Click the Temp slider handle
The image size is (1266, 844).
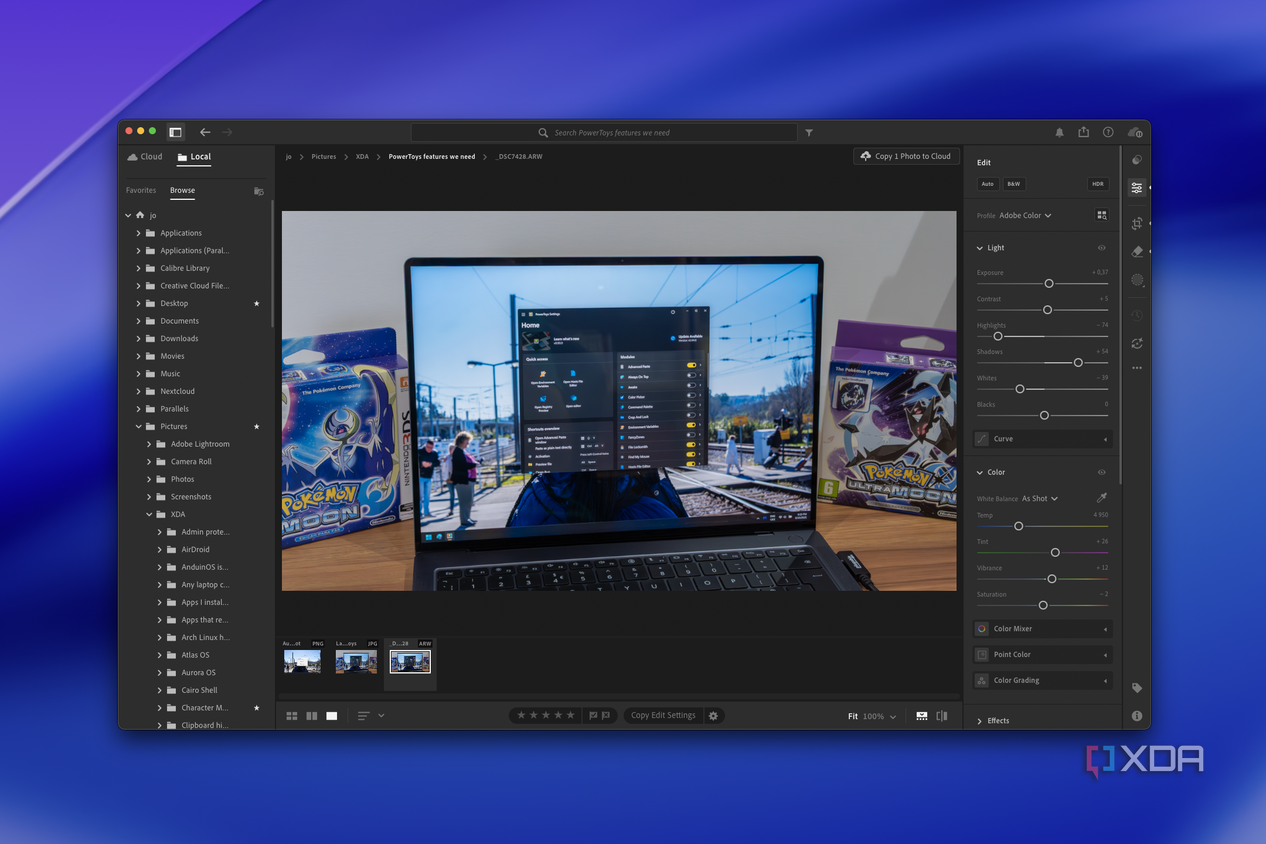click(x=1019, y=526)
